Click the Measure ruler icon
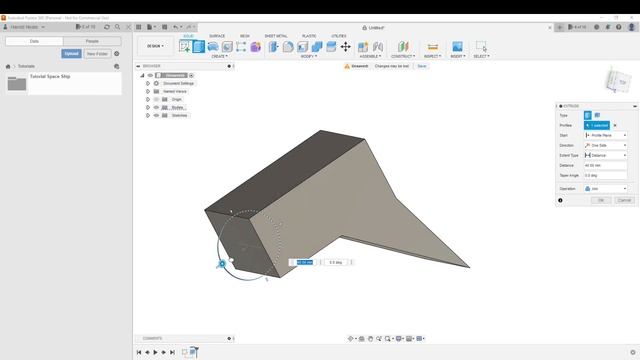This screenshot has width=640, height=360. (433, 47)
